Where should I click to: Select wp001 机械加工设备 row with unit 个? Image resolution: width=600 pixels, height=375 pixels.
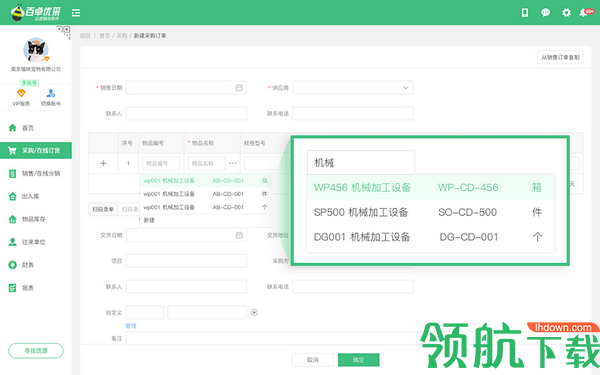click(206, 207)
